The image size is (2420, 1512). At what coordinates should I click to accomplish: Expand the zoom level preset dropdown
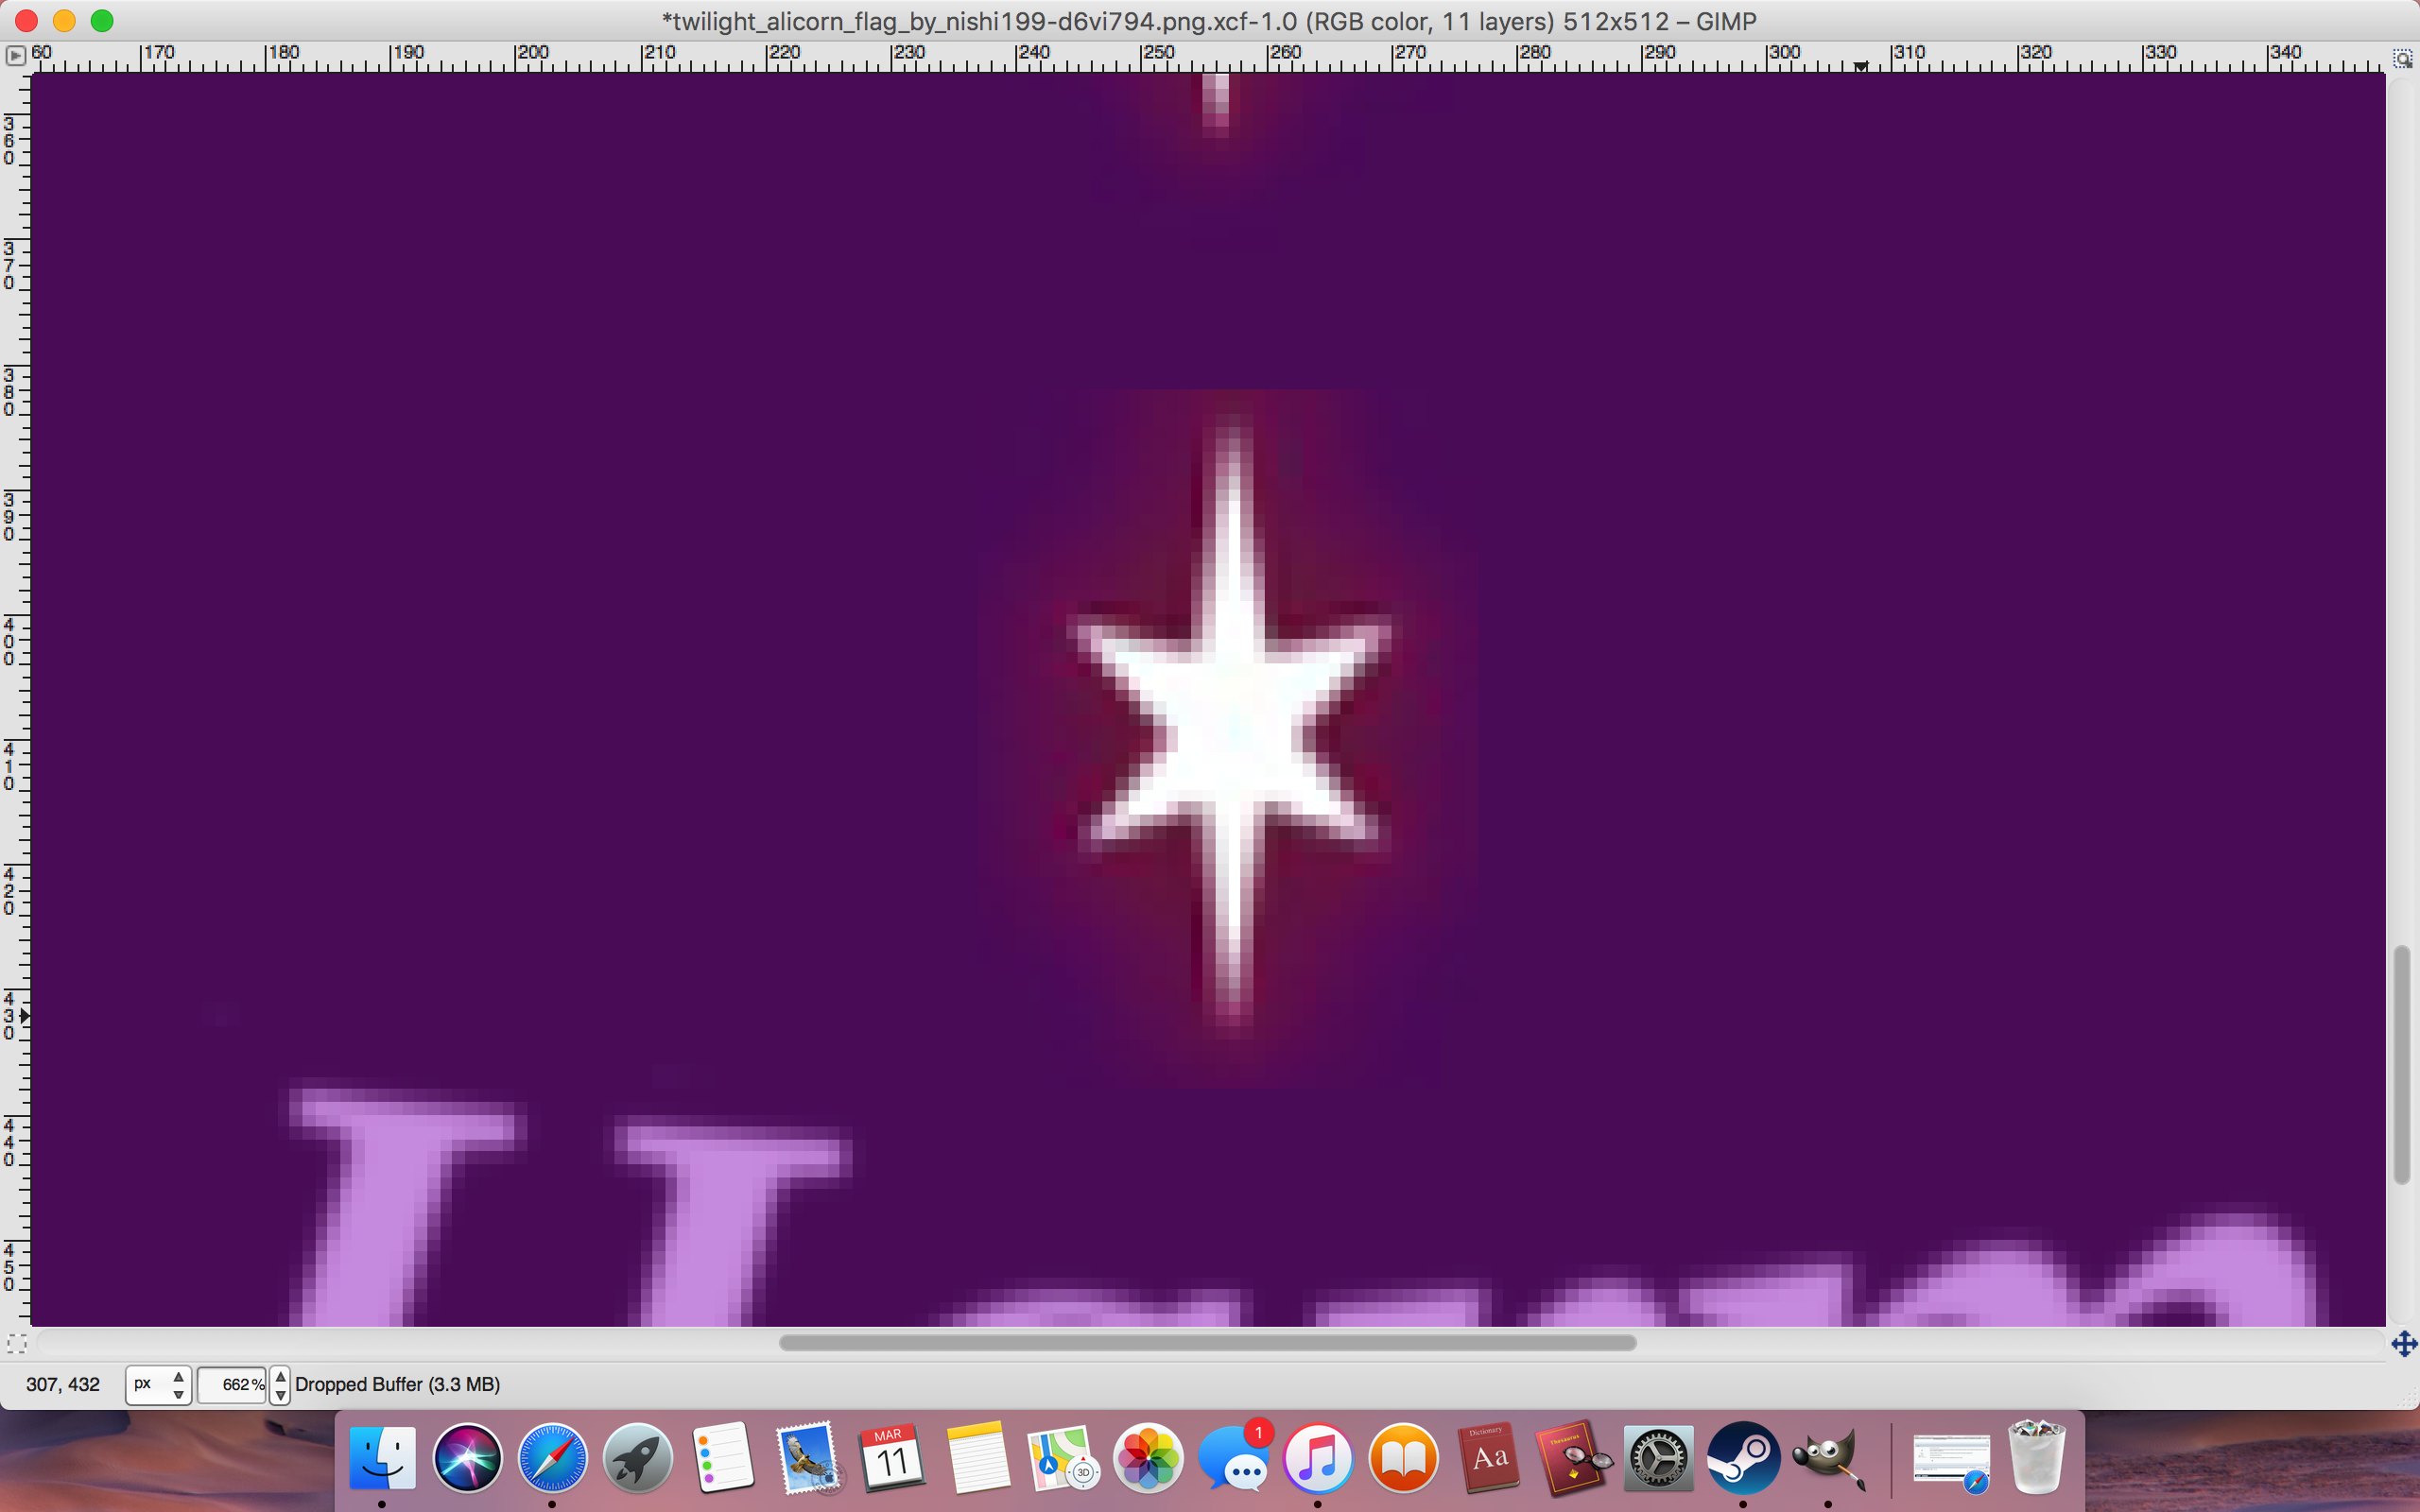tap(280, 1384)
